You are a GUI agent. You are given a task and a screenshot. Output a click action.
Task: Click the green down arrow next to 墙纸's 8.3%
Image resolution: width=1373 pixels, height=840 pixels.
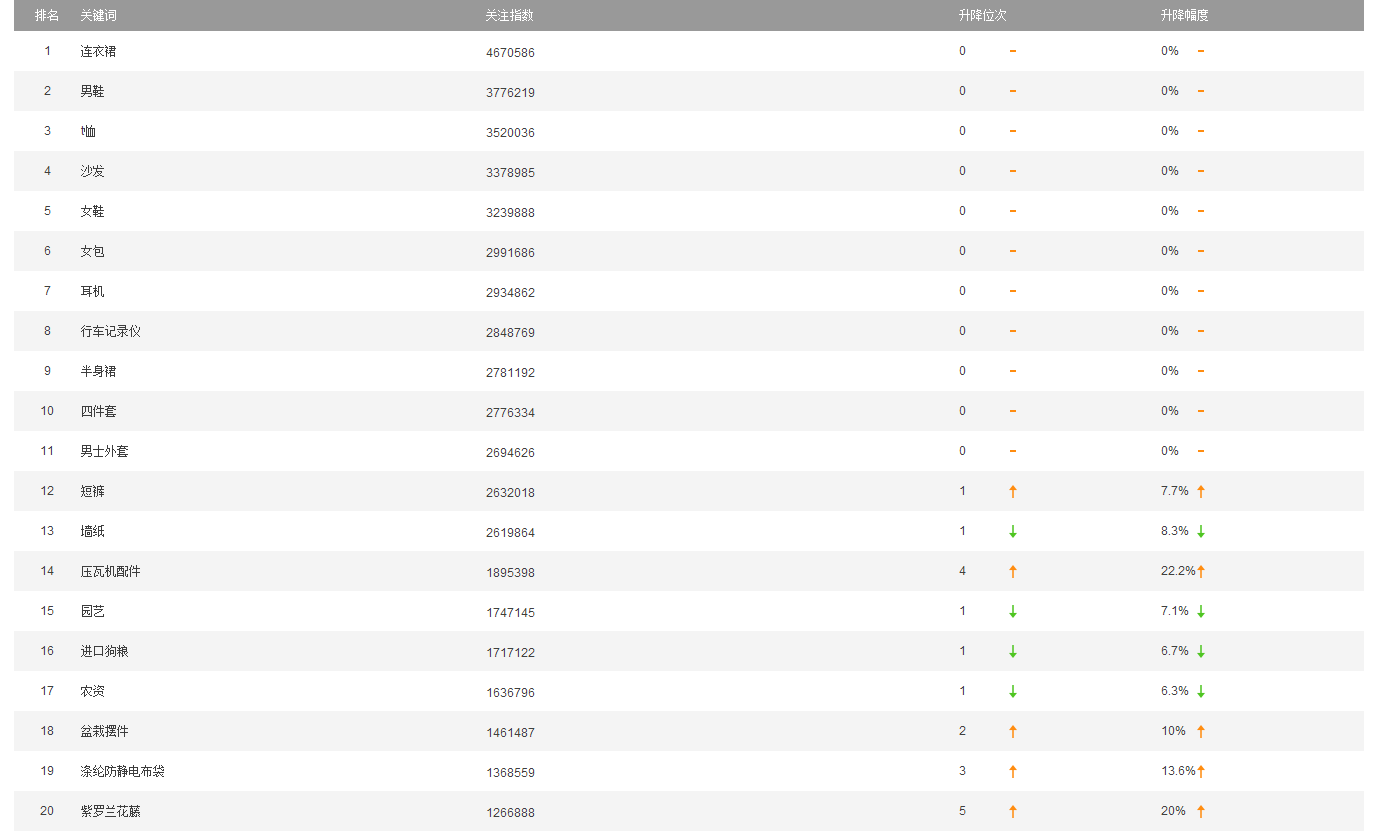click(1201, 531)
